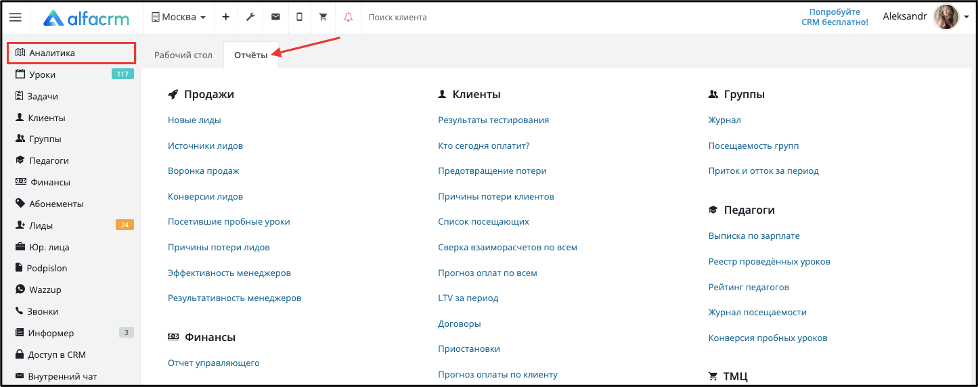Click the envelope mail icon
Screen dimensions: 979x387
[x=275, y=17]
